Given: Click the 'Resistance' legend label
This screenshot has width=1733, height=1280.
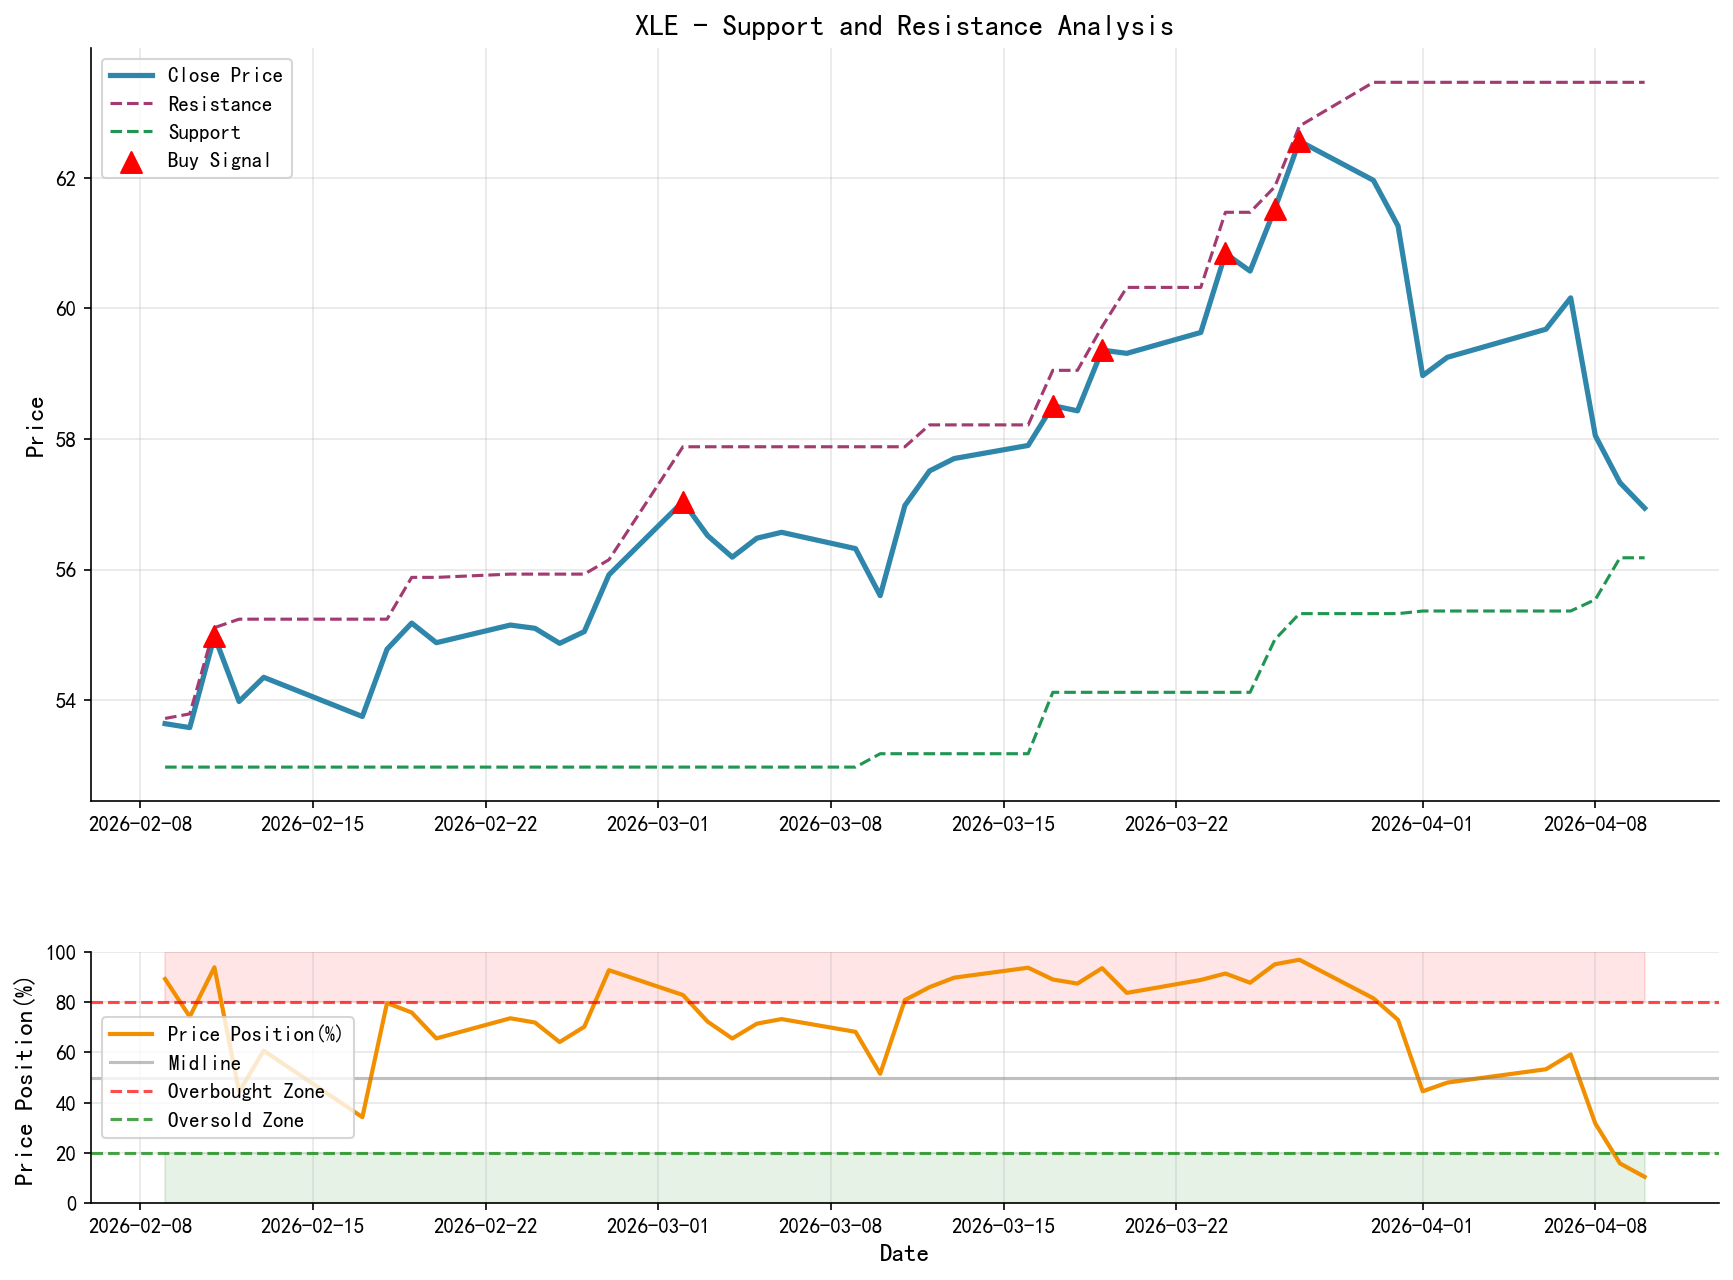Looking at the screenshot, I should pos(220,104).
